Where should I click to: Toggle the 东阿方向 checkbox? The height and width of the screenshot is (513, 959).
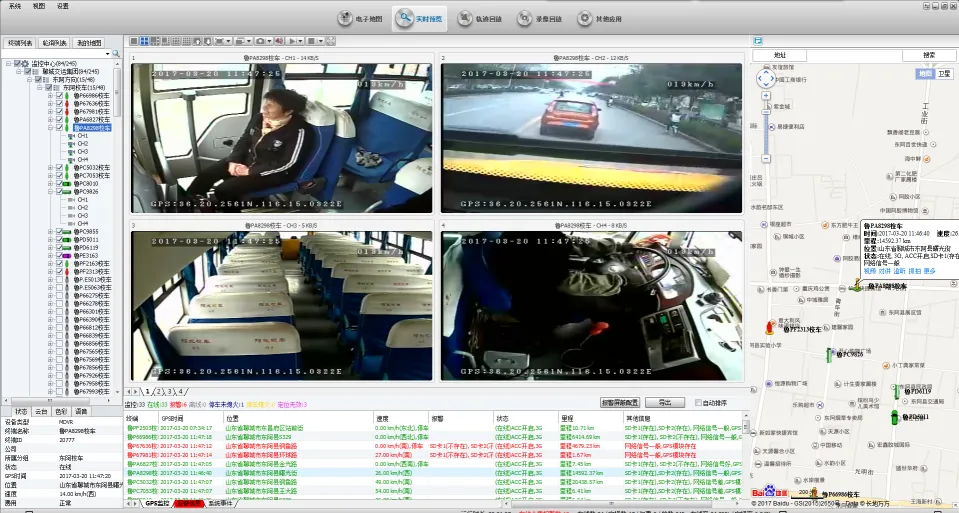(38, 79)
